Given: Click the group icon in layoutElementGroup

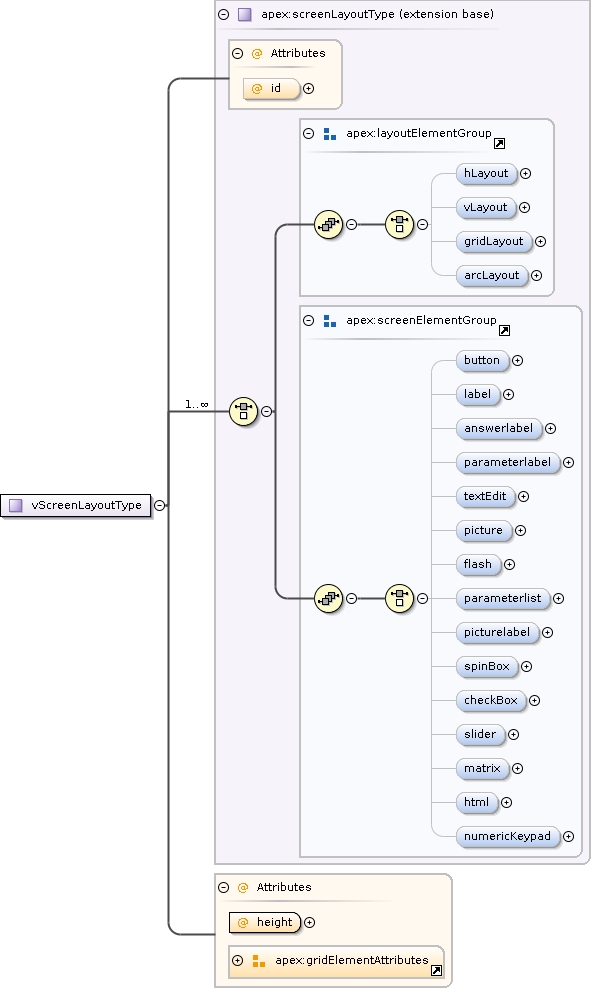Looking at the screenshot, I should click(328, 225).
